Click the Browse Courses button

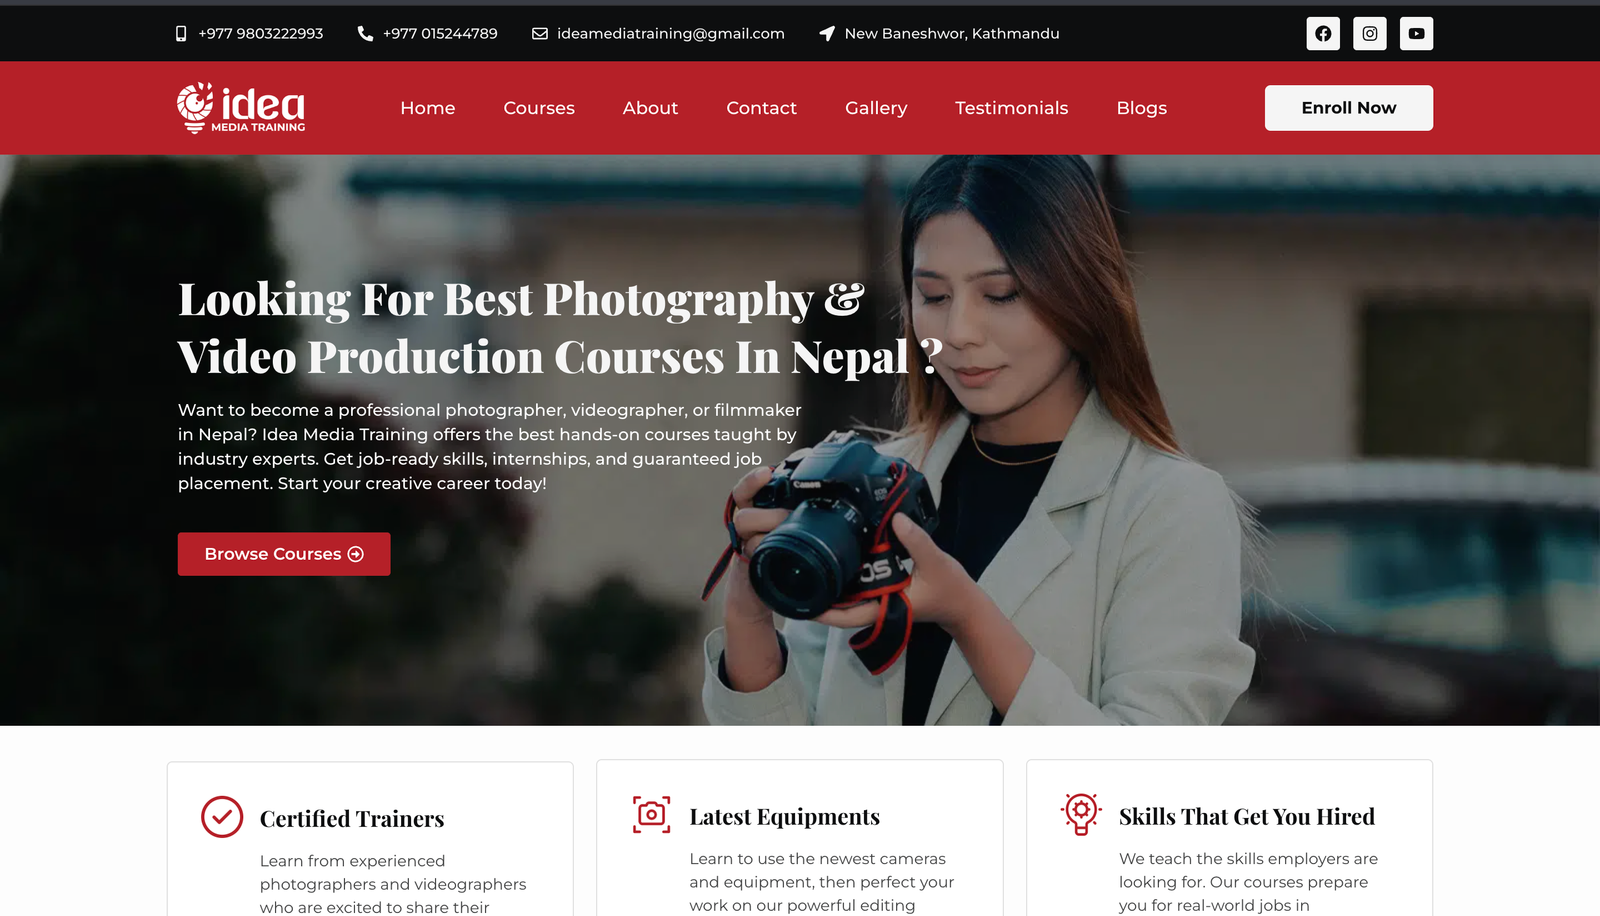click(283, 554)
